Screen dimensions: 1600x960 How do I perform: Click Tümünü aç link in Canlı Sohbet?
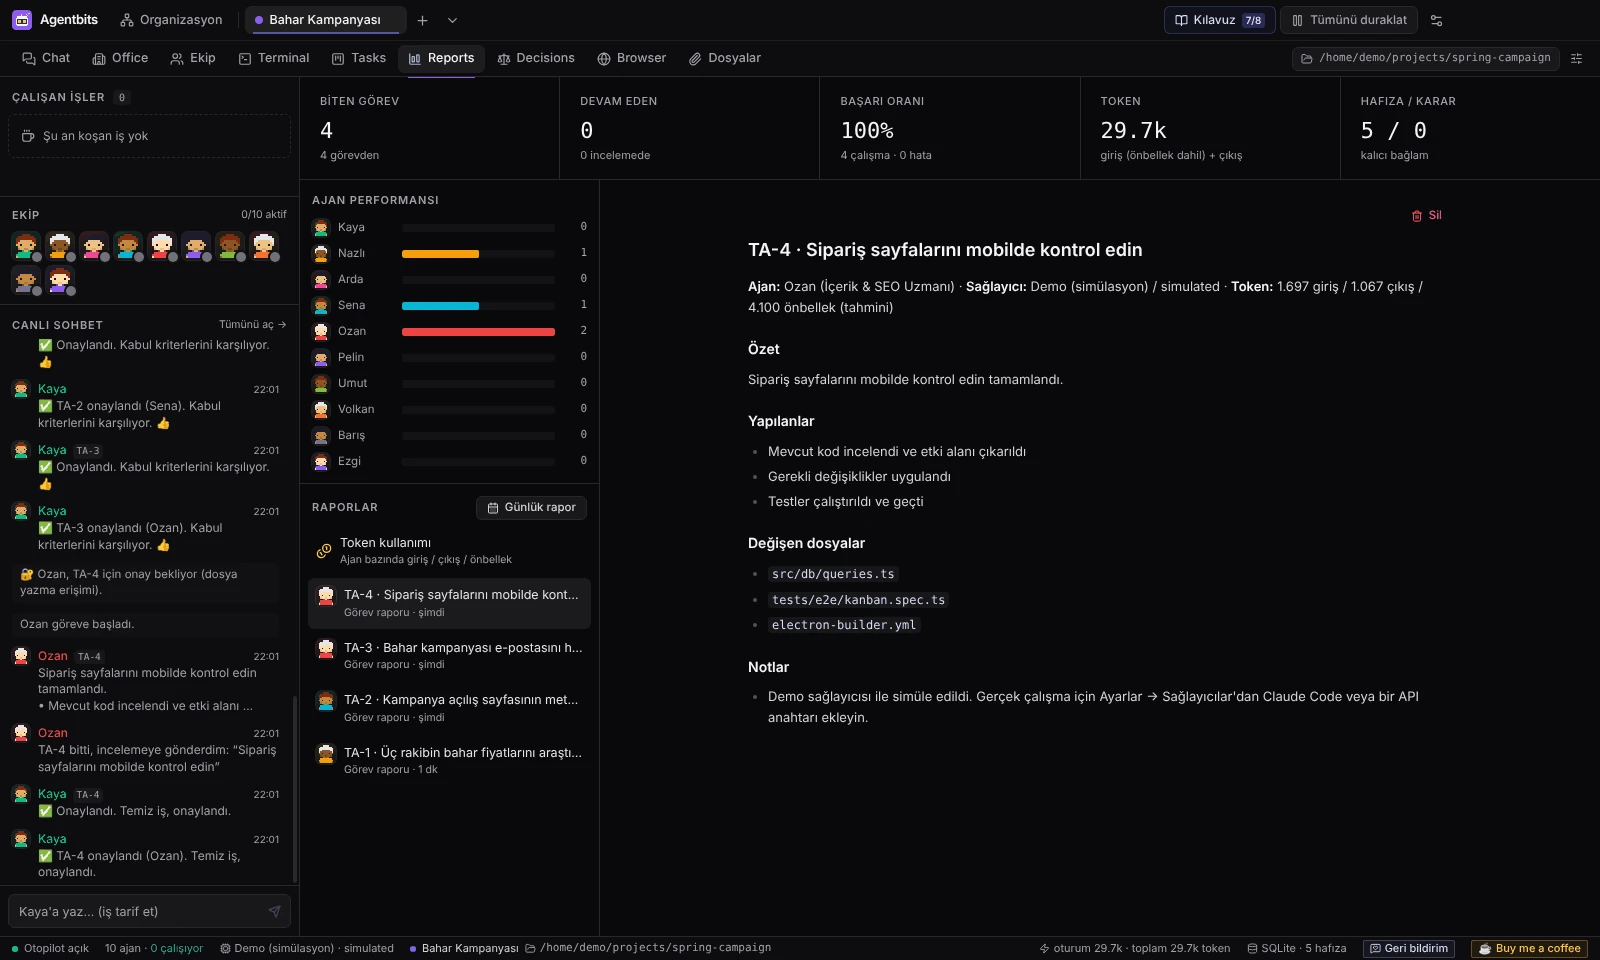click(x=253, y=324)
